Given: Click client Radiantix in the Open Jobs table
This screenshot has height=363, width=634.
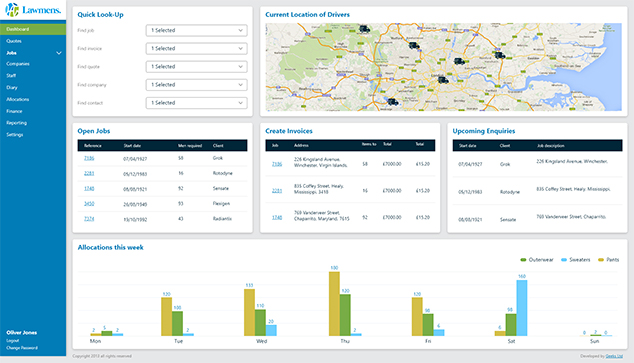Looking at the screenshot, I should pos(222,219).
